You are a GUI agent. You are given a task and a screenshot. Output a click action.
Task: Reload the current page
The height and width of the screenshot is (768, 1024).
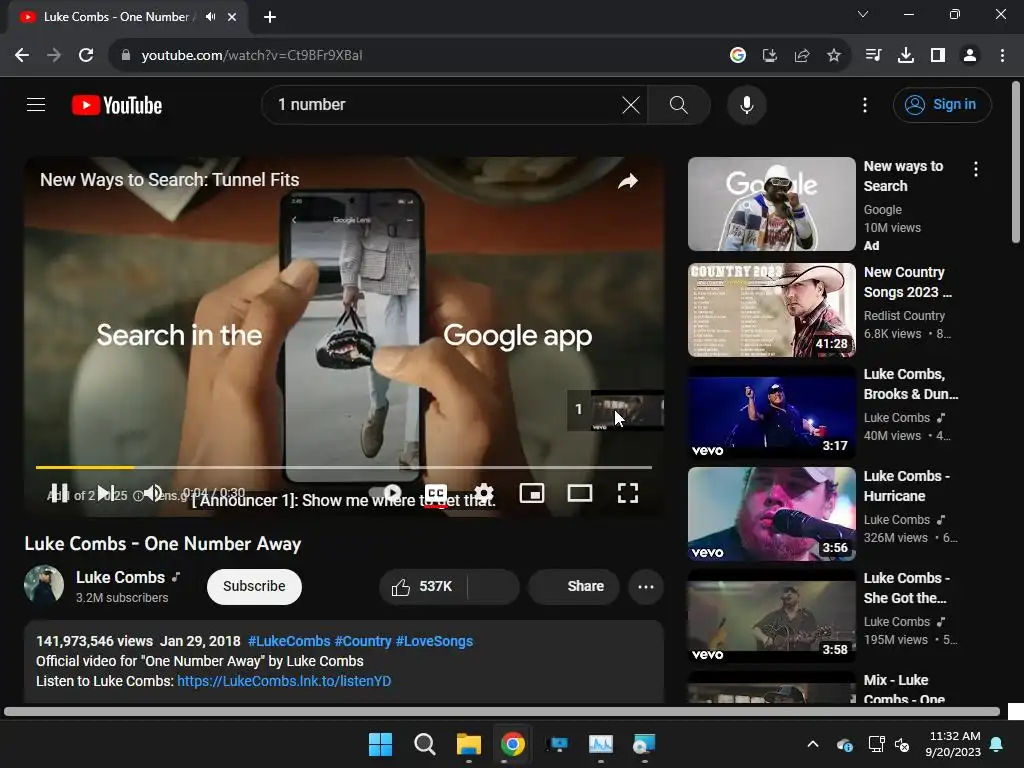[x=86, y=56]
